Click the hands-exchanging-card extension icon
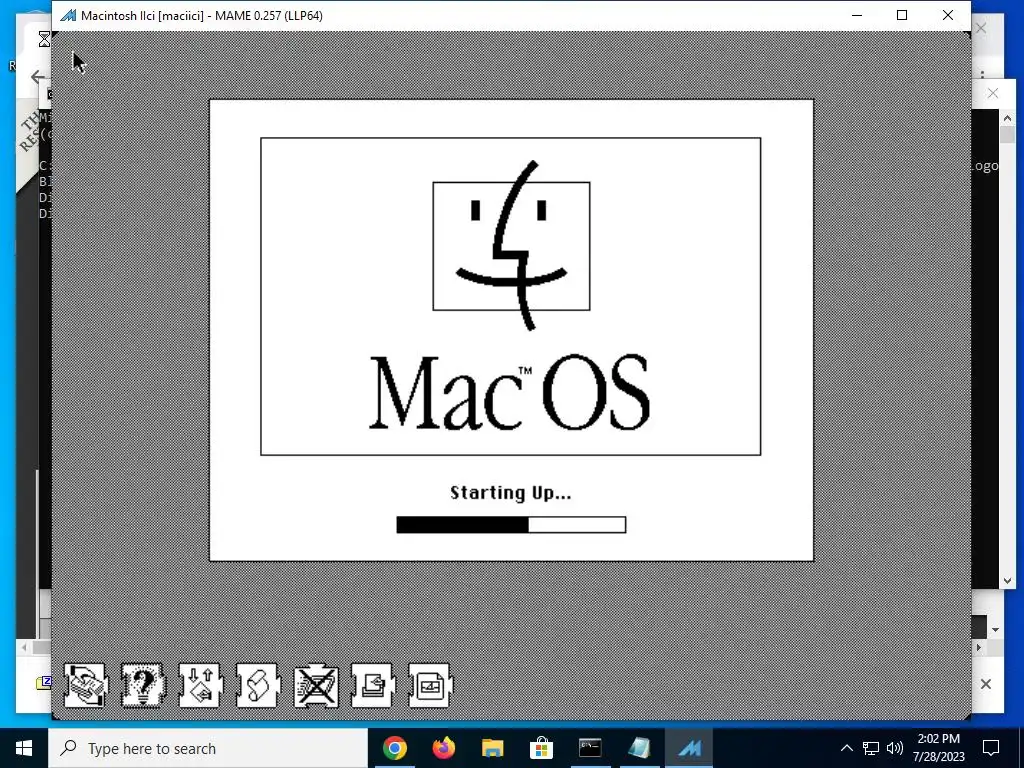 85,685
